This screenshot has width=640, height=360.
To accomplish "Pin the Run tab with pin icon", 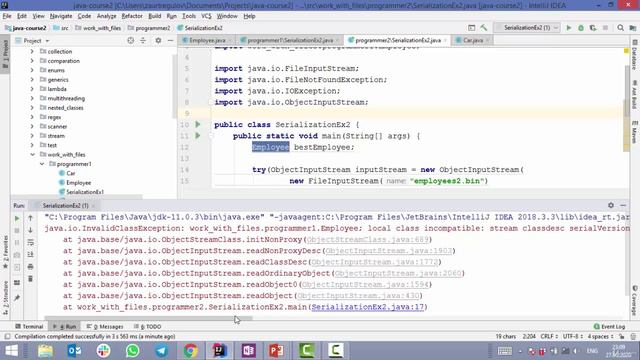I will 17,298.
